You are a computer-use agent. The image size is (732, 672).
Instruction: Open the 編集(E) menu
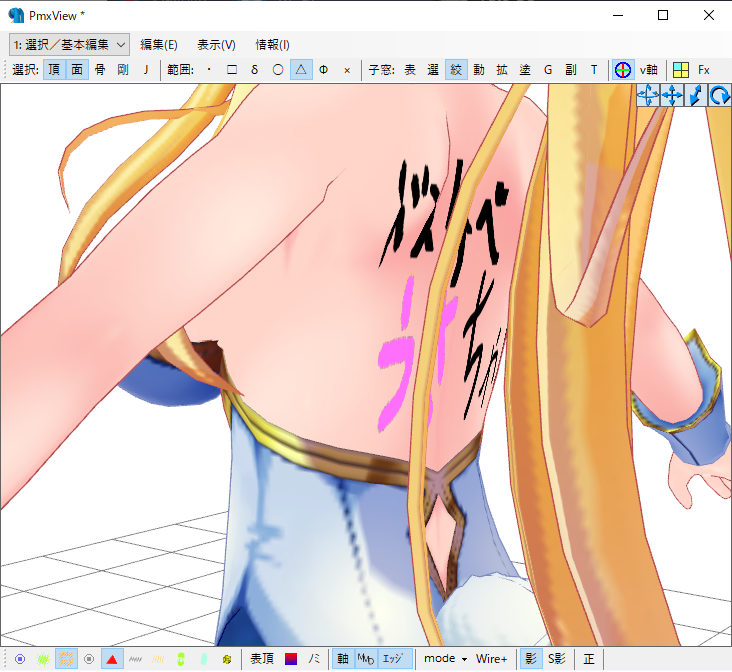click(159, 45)
